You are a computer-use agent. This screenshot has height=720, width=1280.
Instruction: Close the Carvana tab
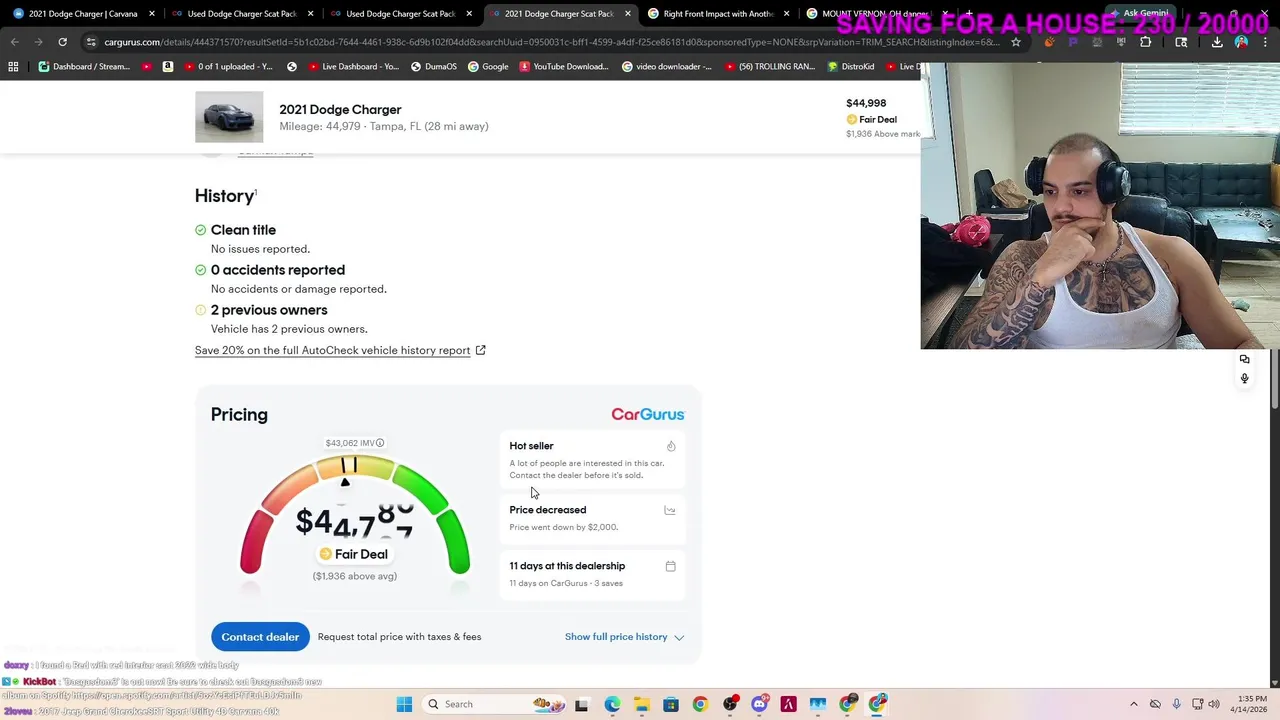152,14
